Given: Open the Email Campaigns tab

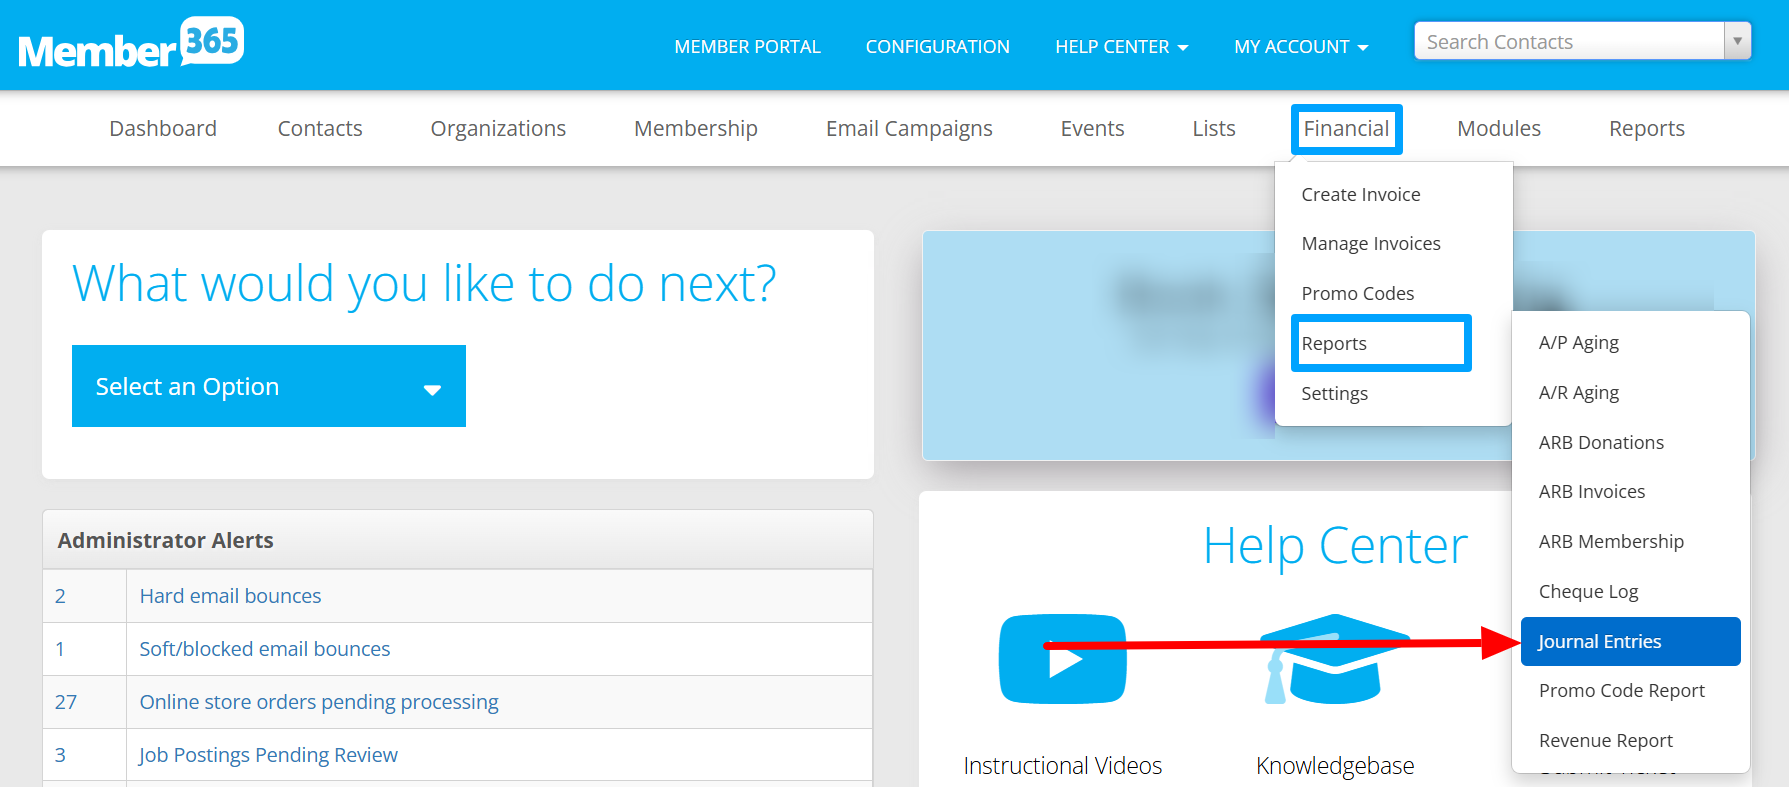Looking at the screenshot, I should click(x=909, y=128).
